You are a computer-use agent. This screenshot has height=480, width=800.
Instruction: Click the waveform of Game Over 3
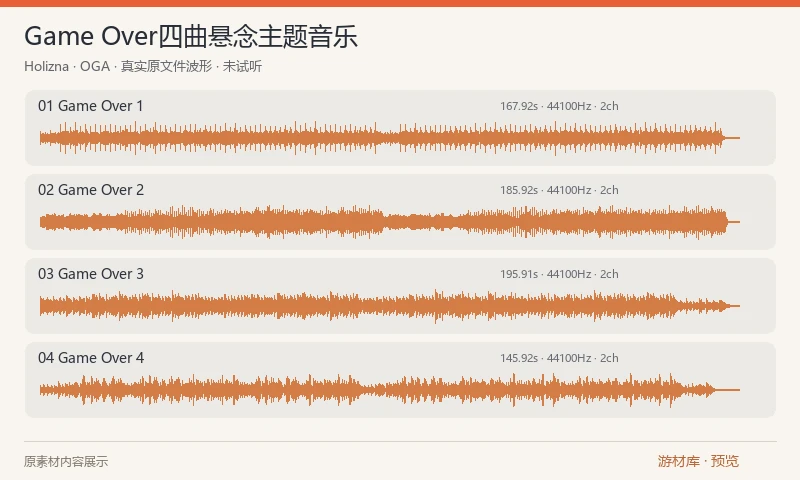click(390, 306)
